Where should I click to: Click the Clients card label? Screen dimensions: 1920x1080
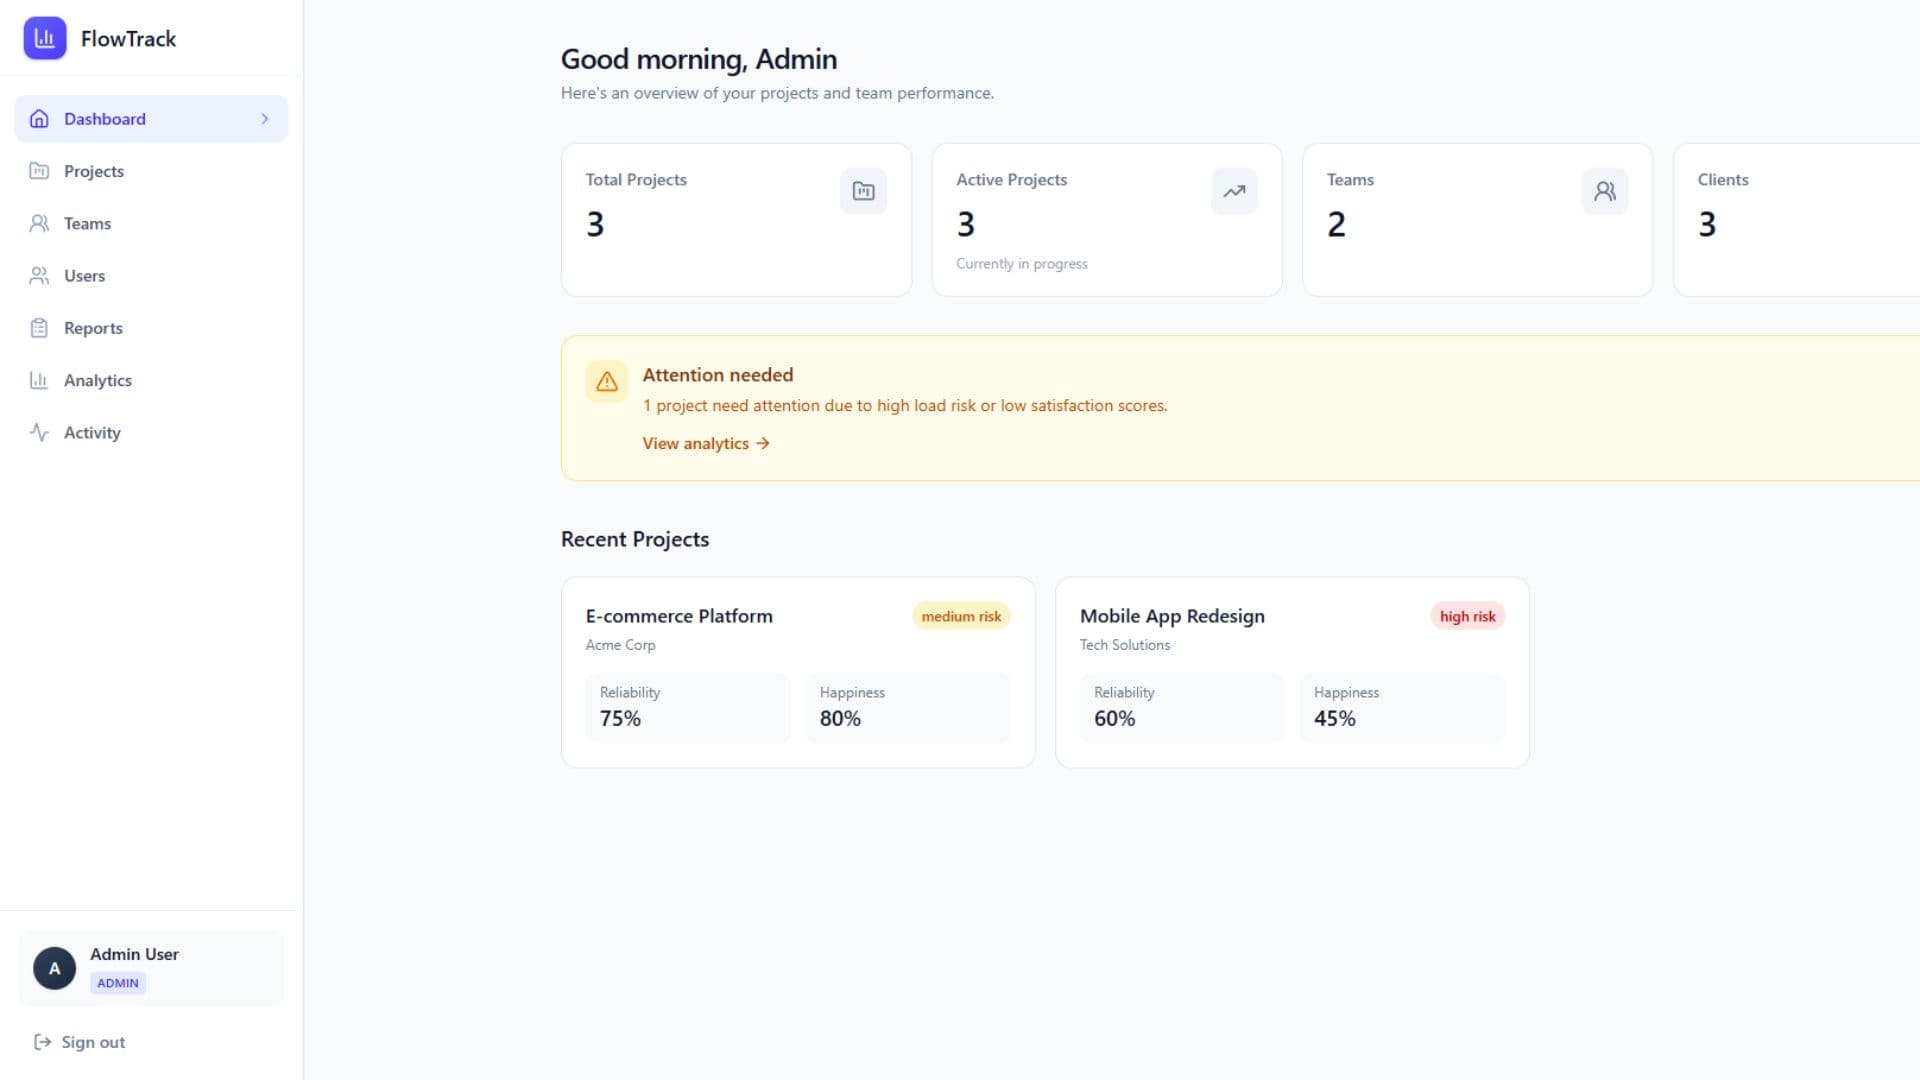pos(1723,180)
